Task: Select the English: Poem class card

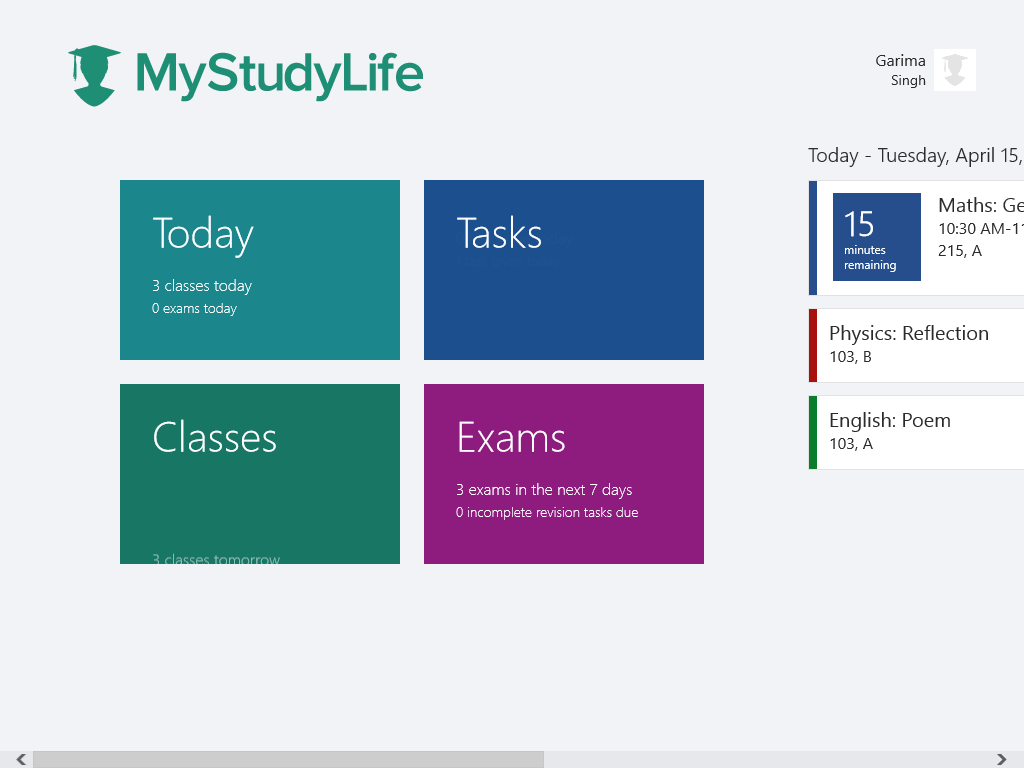Action: pyautogui.click(x=916, y=432)
